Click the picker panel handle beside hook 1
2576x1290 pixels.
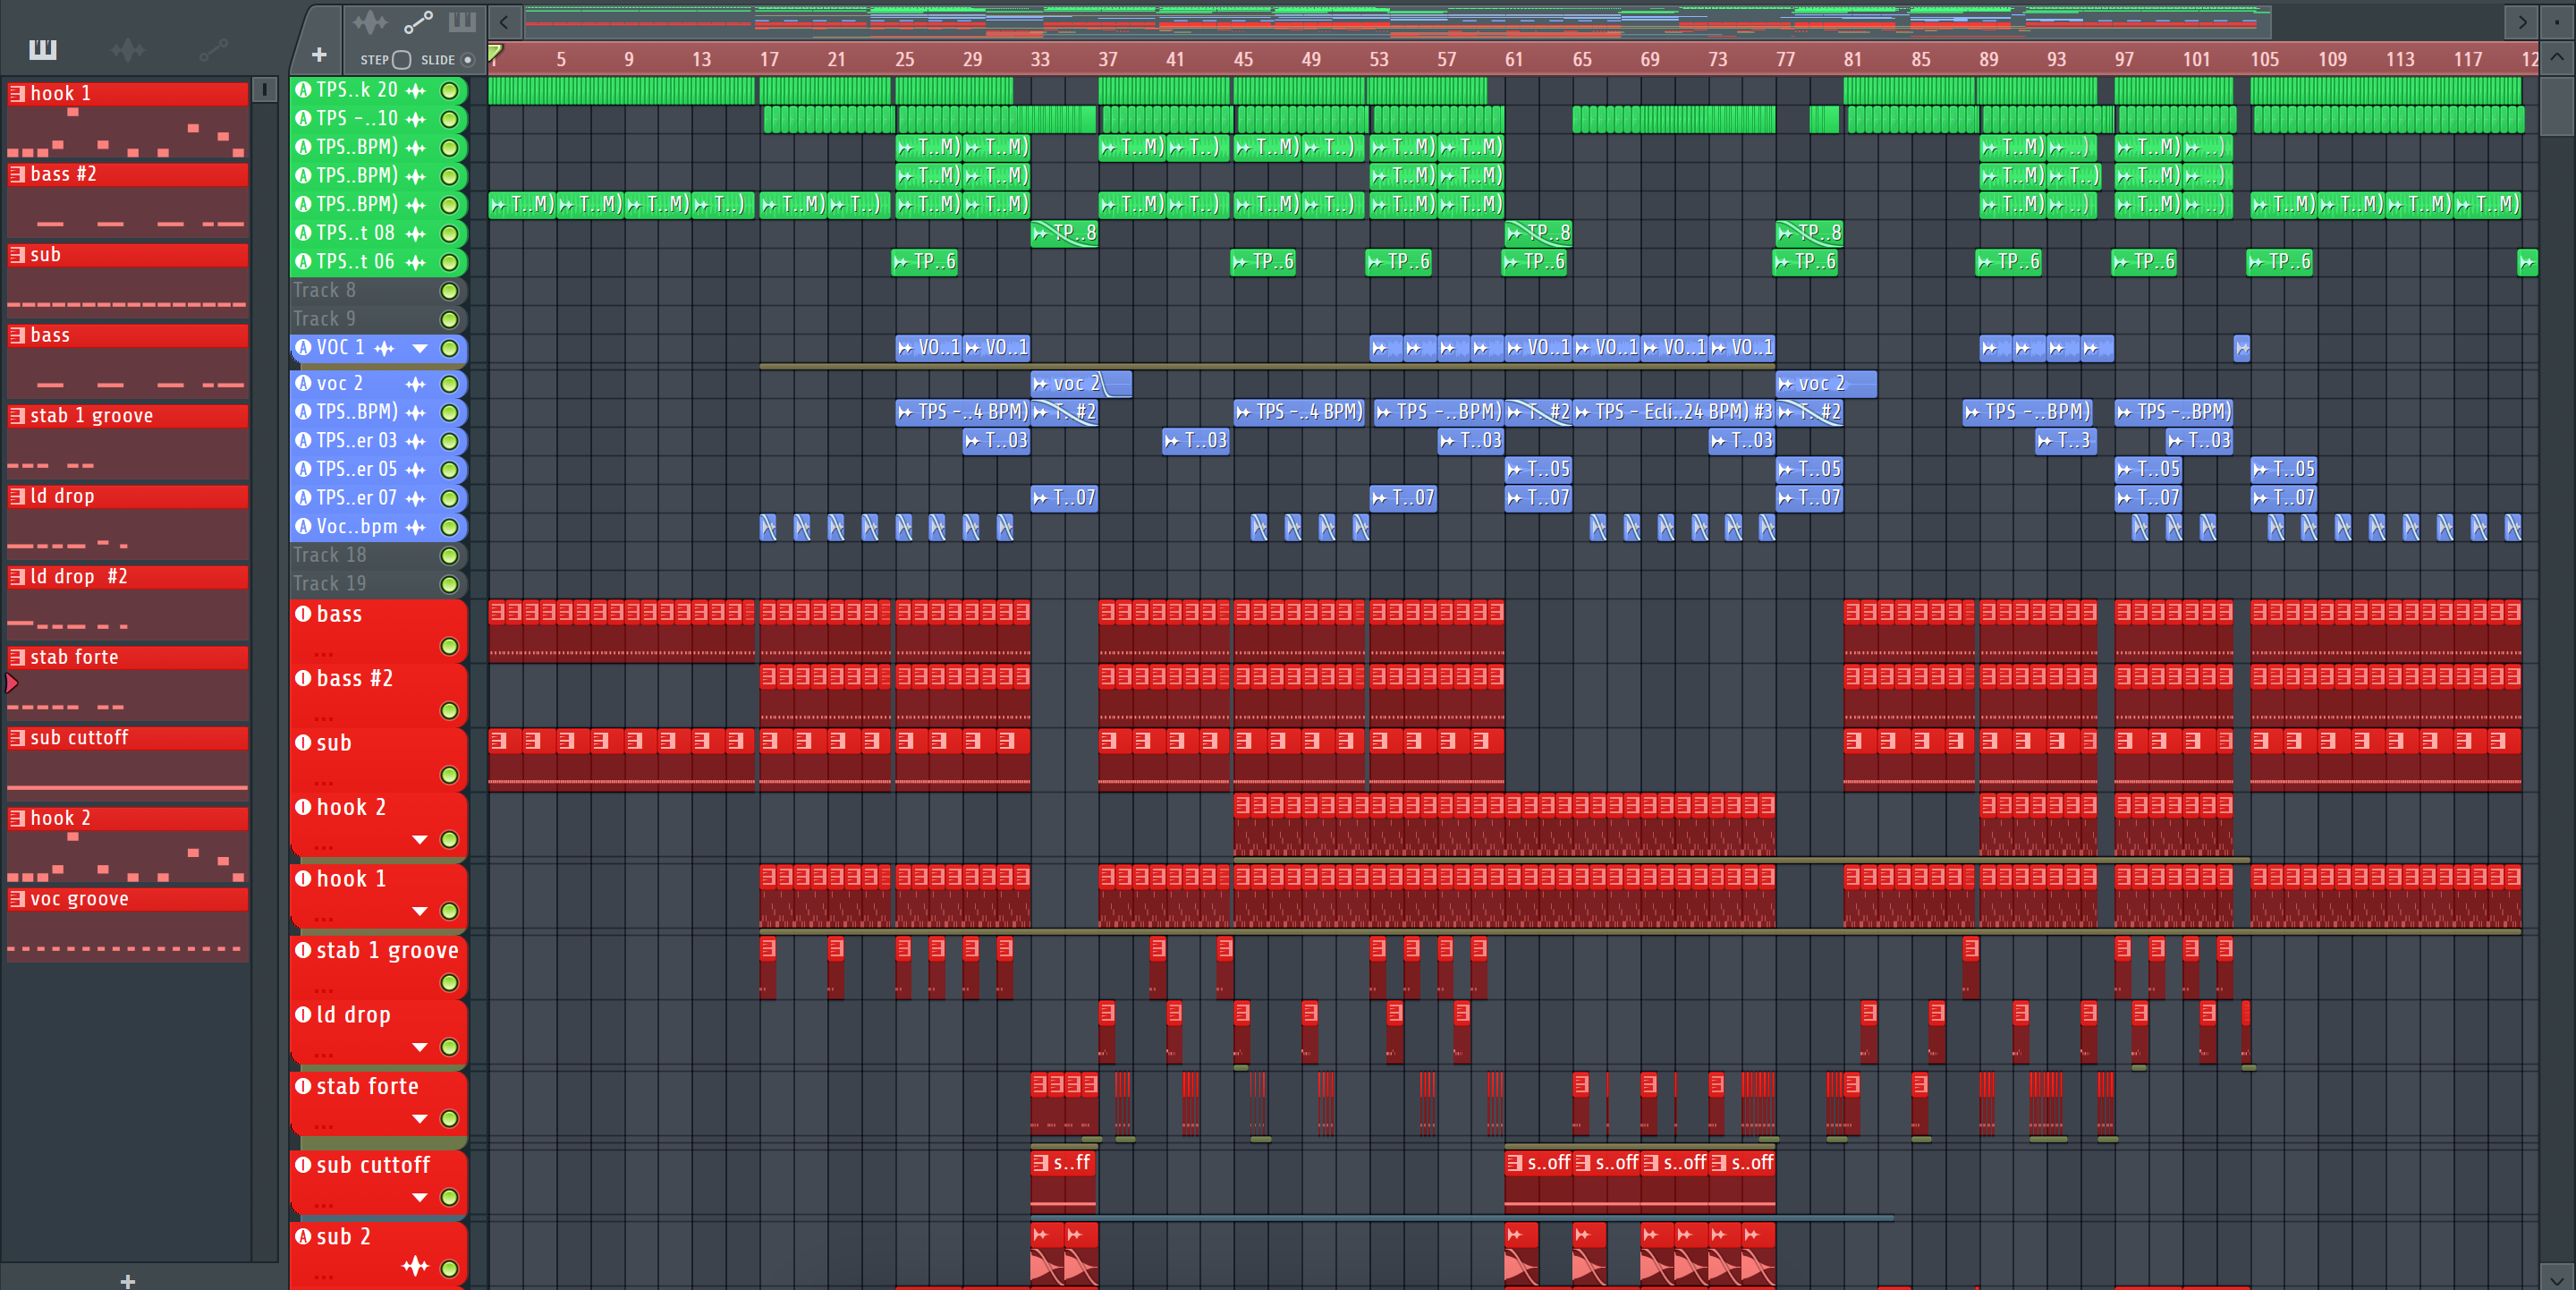click(264, 90)
